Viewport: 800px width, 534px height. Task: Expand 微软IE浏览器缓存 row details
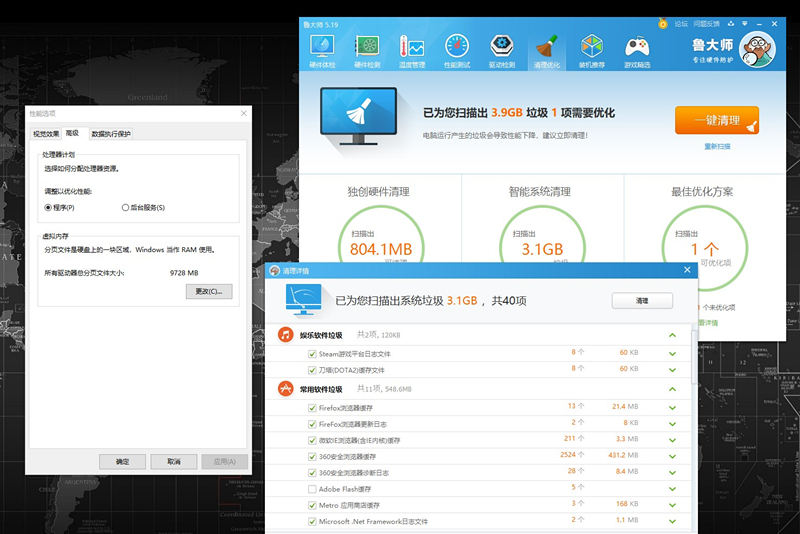[672, 440]
